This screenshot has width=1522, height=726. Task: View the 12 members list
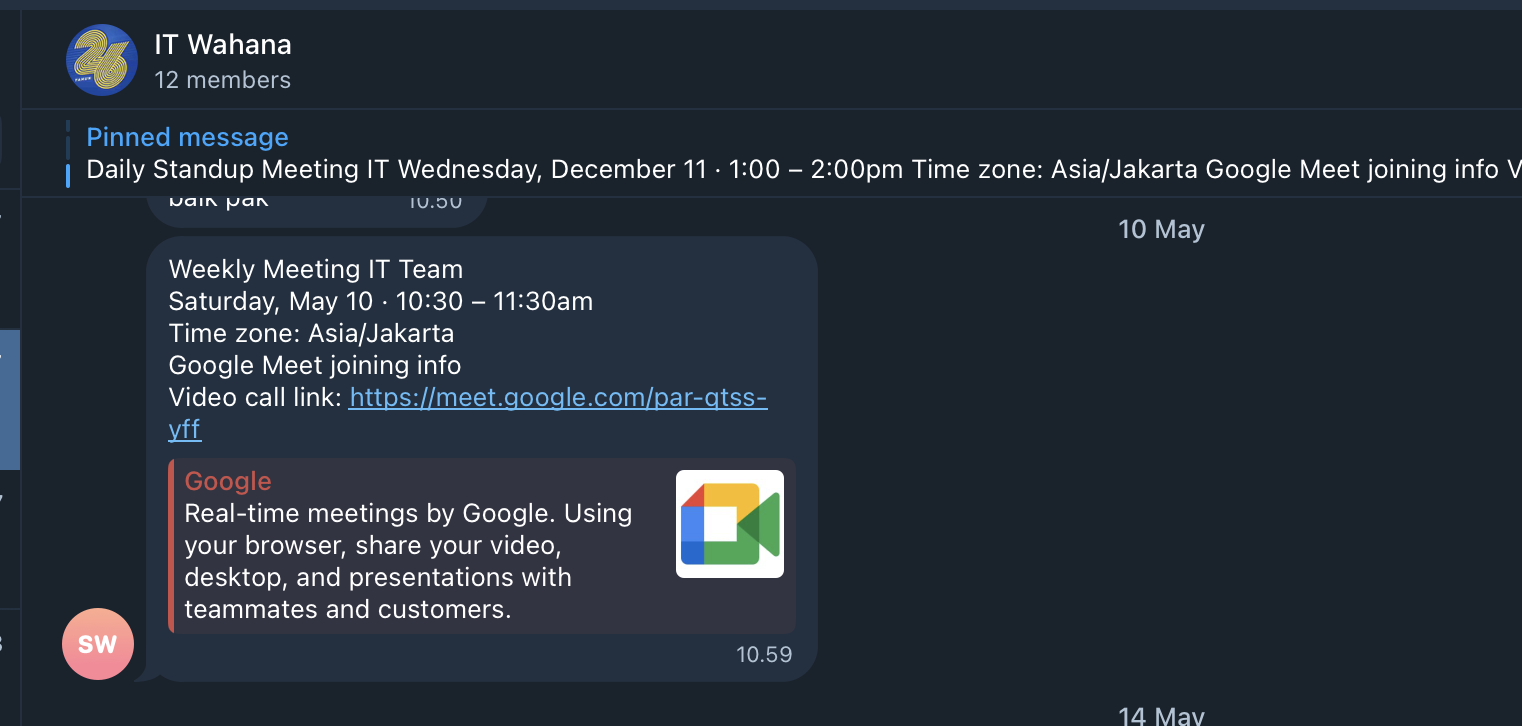223,80
